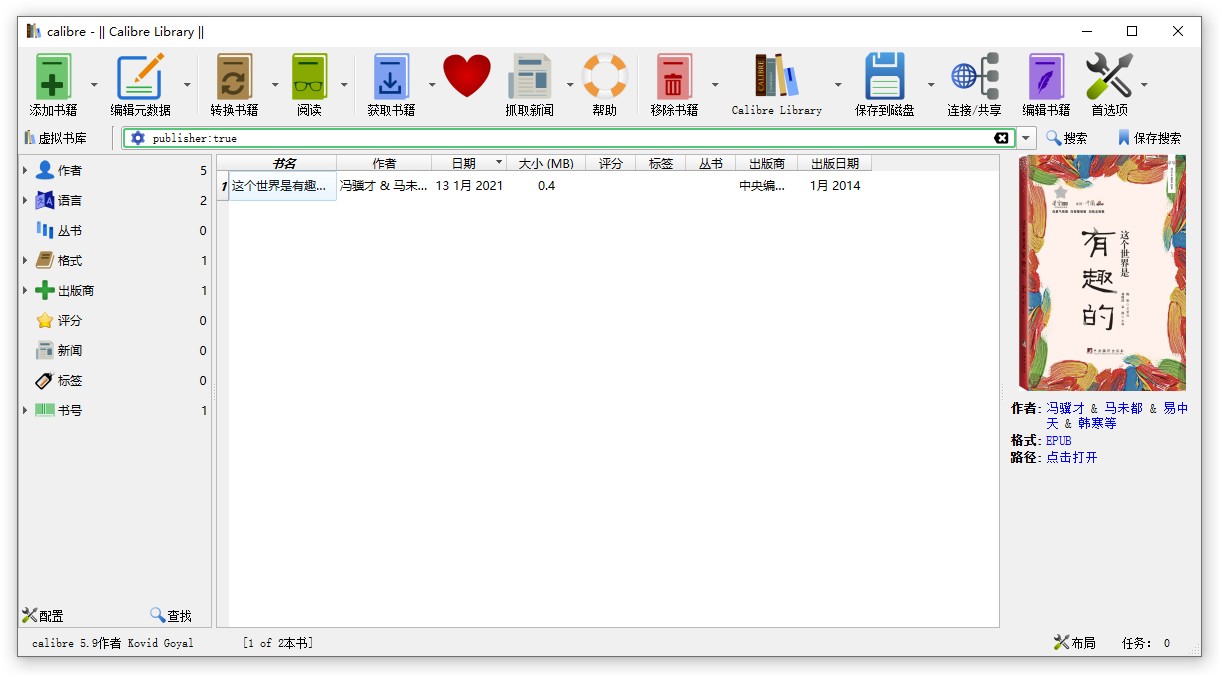This screenshot has width=1219, height=675.
Task: Click 配置 (Configure) in tag browser
Action: [42, 616]
